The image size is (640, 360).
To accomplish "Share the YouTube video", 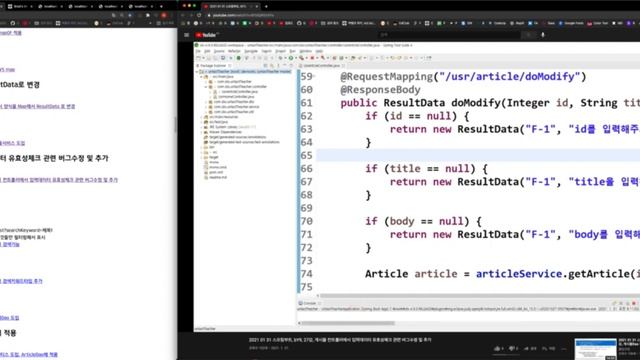I will click(530, 349).
